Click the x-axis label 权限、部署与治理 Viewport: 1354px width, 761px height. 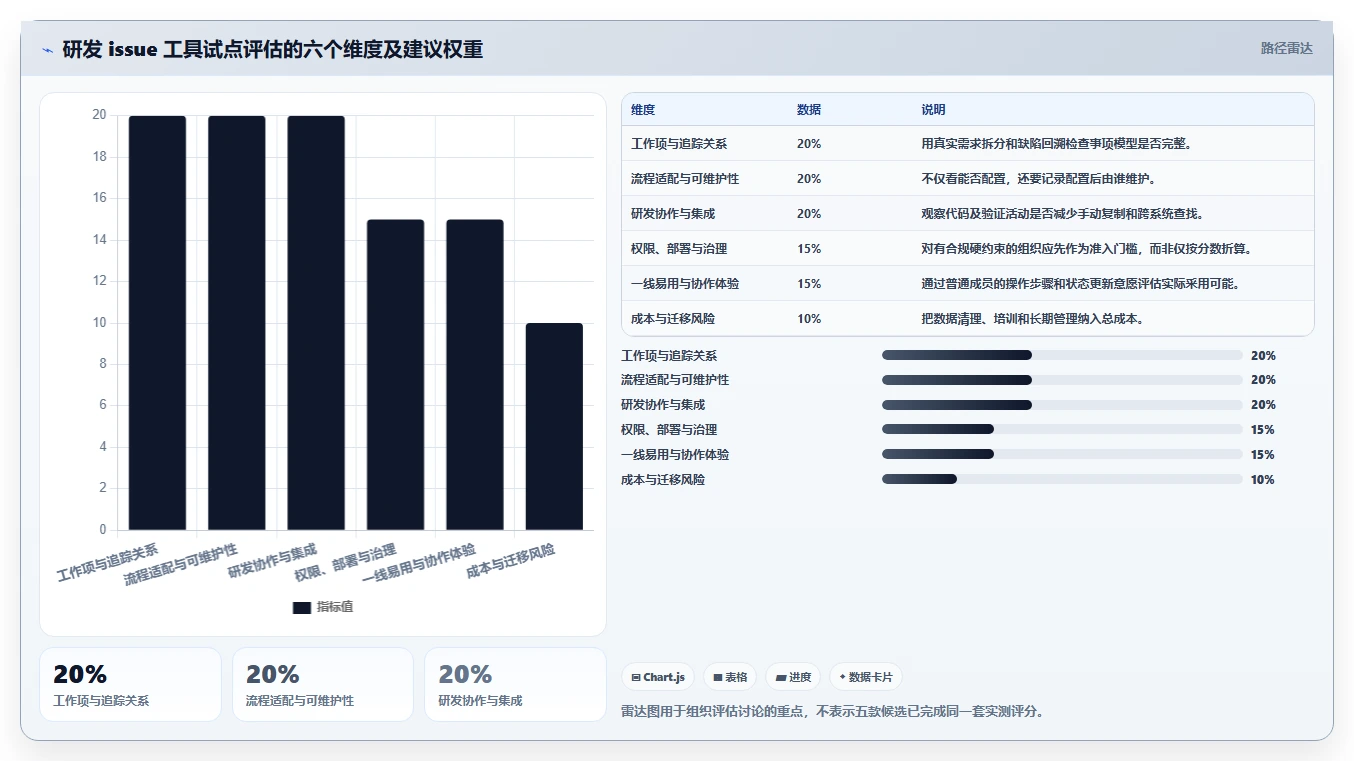click(x=346, y=563)
